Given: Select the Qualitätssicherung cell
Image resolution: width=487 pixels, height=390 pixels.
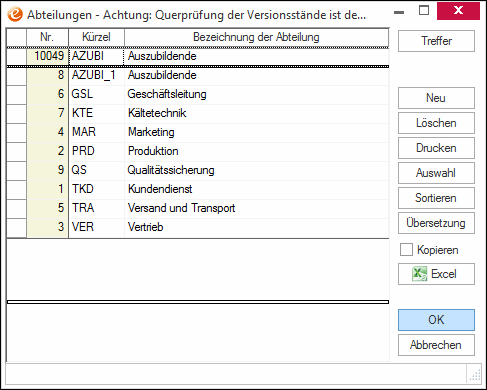Looking at the screenshot, I should [256, 170].
